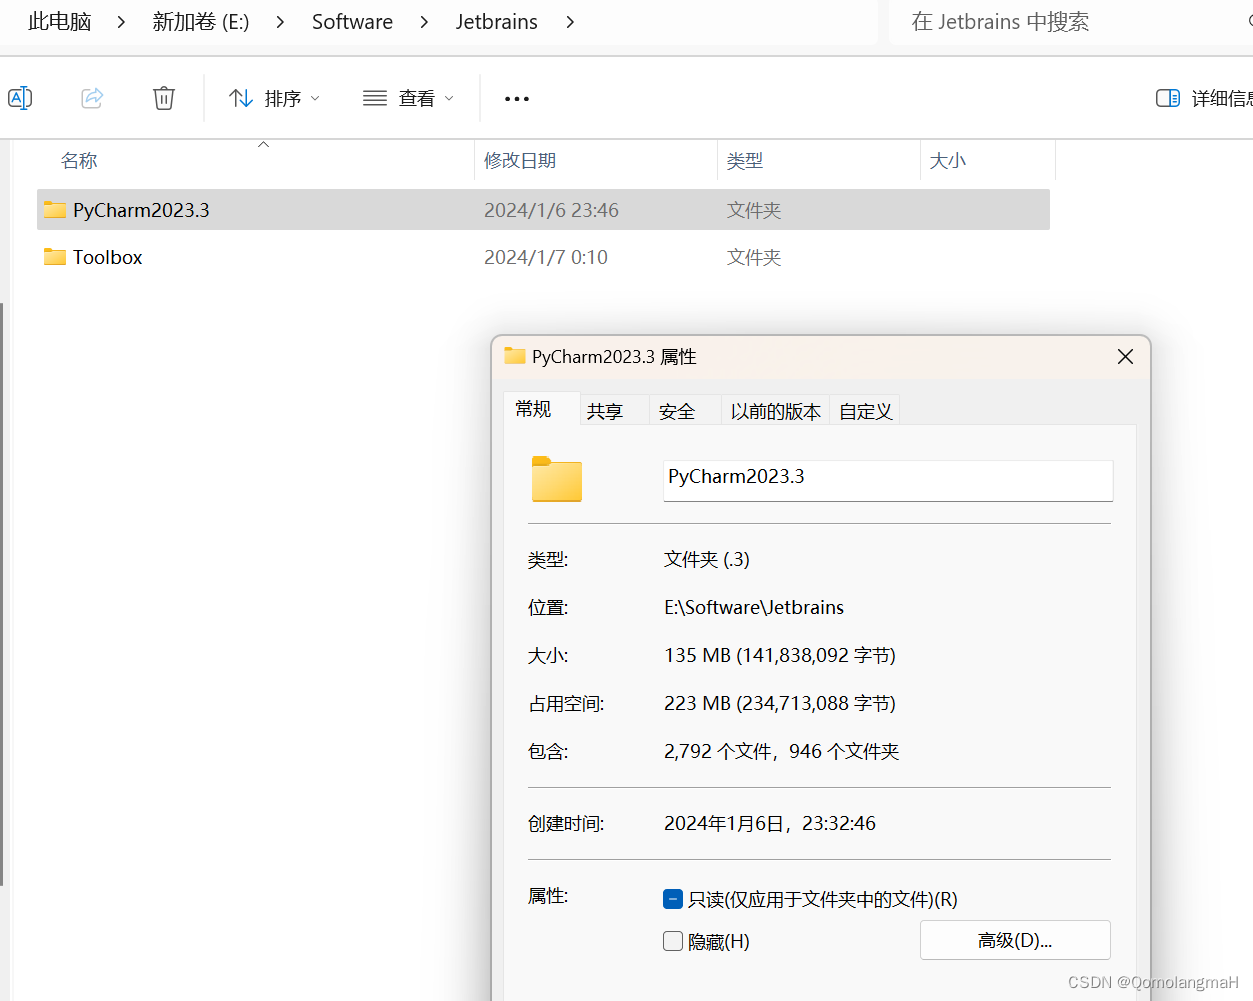Screen dimensions: 1253x1001
Task: Click creation time 2024年1月6日
Action: pyautogui.click(x=770, y=823)
